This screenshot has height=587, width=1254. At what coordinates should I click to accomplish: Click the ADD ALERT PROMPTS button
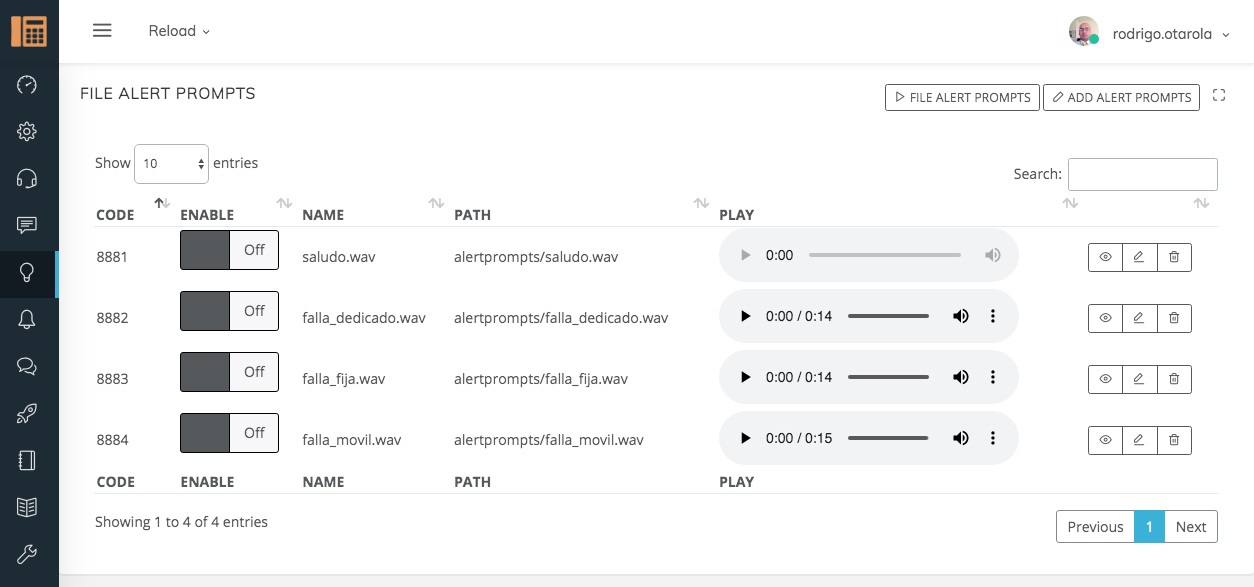pyautogui.click(x=1121, y=97)
